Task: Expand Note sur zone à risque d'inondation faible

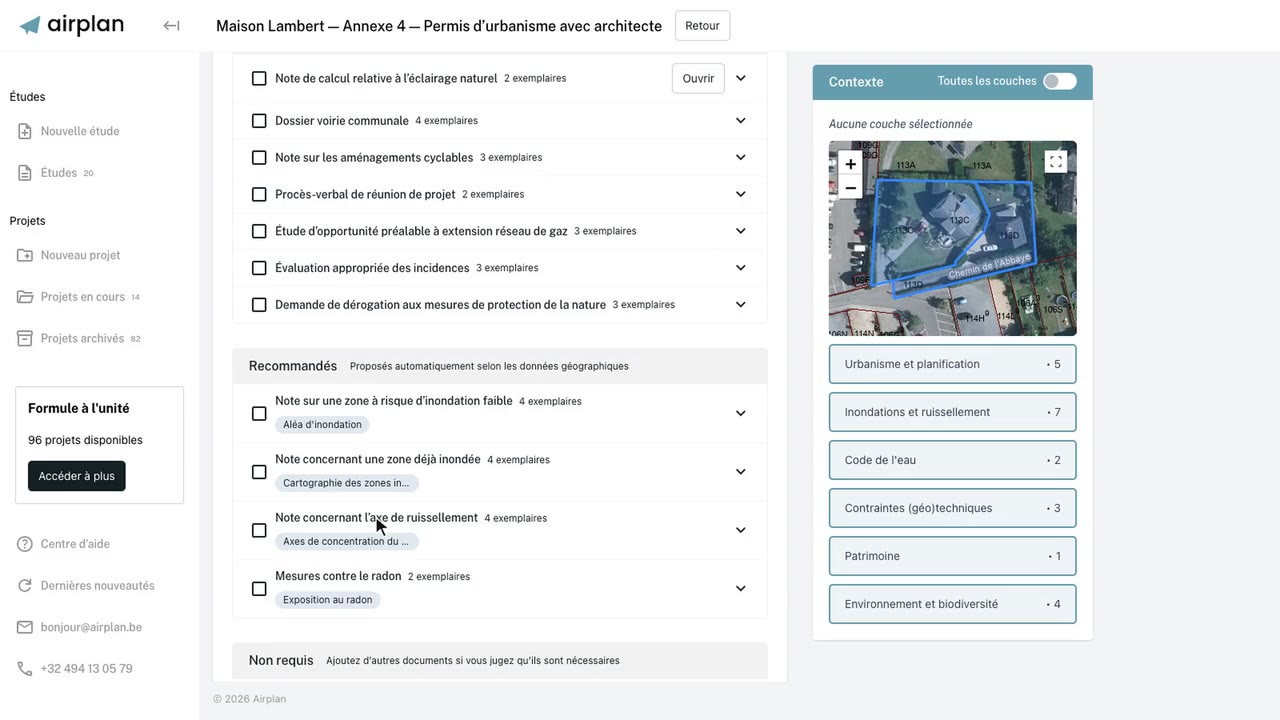Action: point(741,413)
